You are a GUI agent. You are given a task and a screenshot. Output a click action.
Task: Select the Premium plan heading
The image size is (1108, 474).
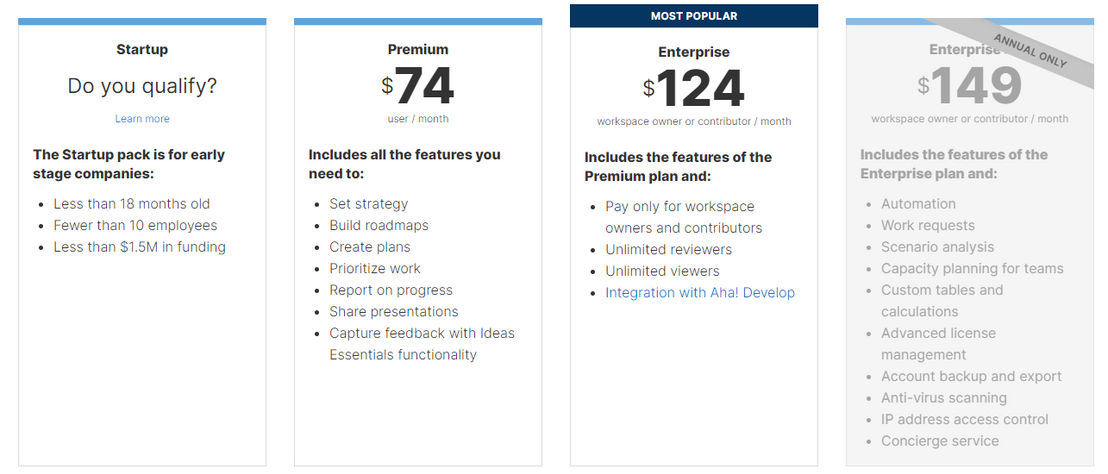pyautogui.click(x=418, y=49)
